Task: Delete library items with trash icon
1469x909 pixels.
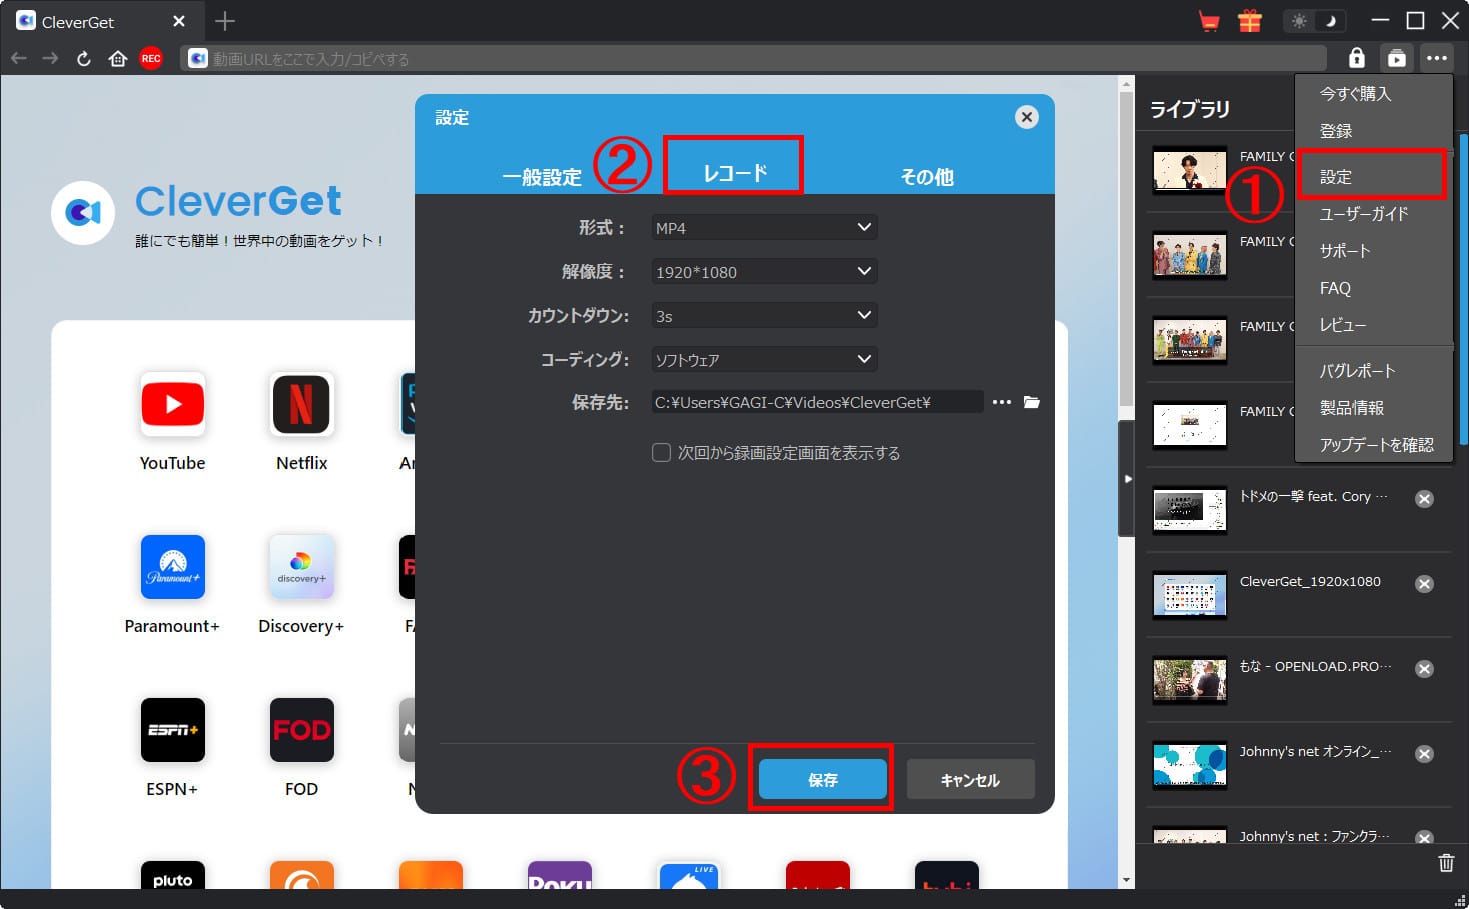Action: (x=1446, y=862)
